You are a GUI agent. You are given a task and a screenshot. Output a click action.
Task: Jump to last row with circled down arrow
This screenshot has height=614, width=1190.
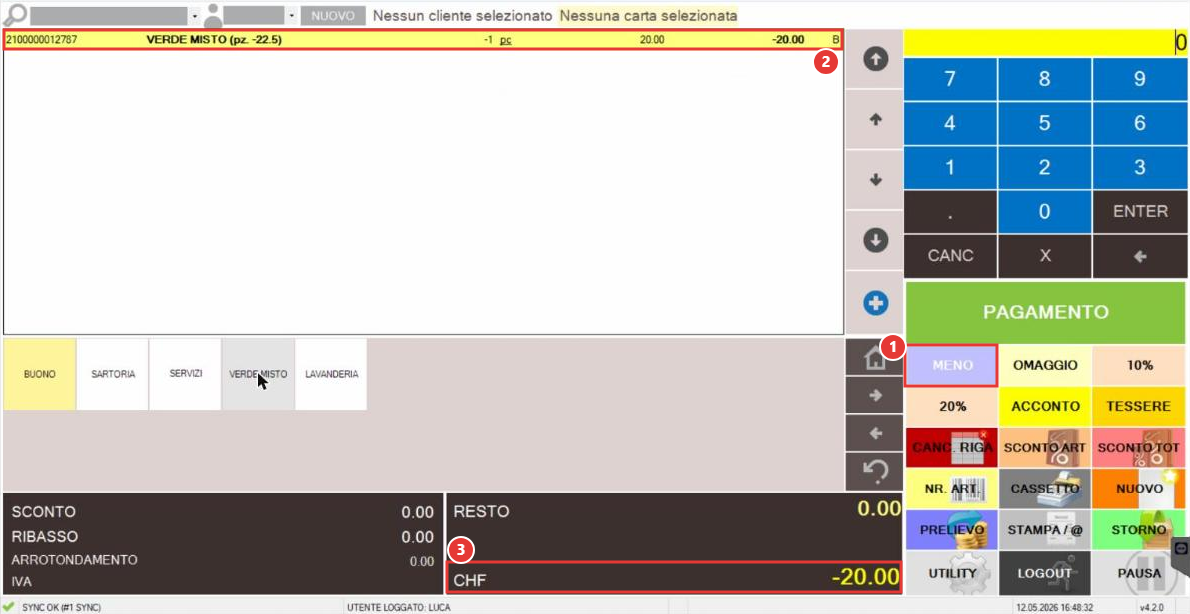coord(876,241)
